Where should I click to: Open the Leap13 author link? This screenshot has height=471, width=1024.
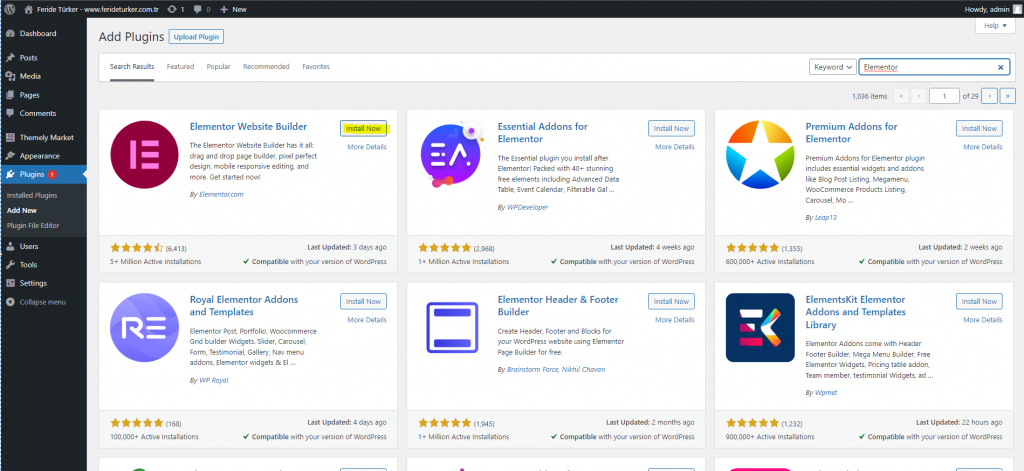coord(825,218)
